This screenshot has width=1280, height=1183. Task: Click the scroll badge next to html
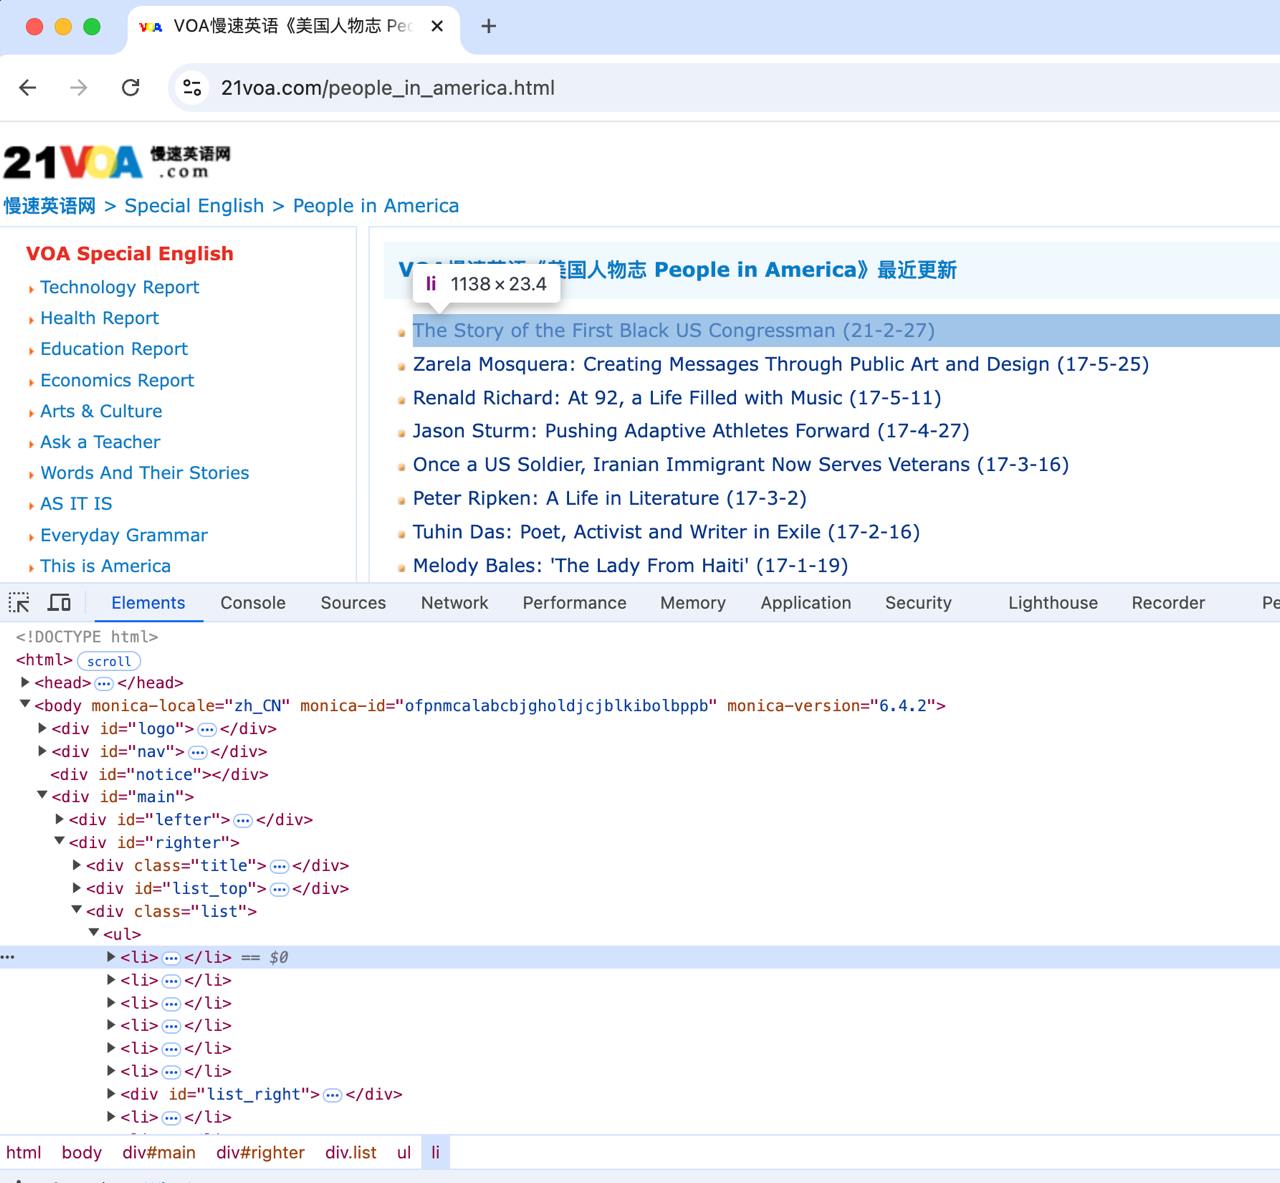tap(109, 661)
